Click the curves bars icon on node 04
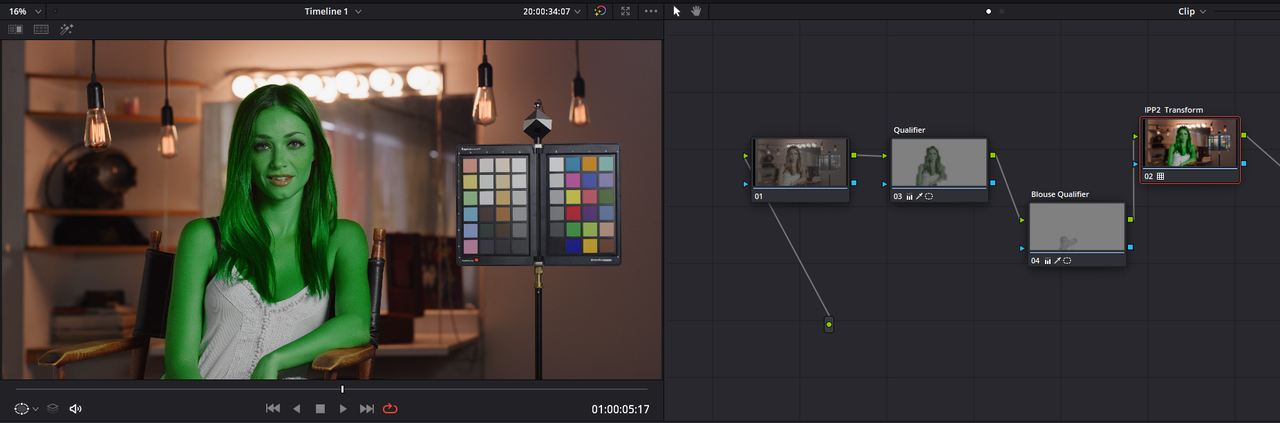This screenshot has width=1280, height=423. pos(1048,260)
